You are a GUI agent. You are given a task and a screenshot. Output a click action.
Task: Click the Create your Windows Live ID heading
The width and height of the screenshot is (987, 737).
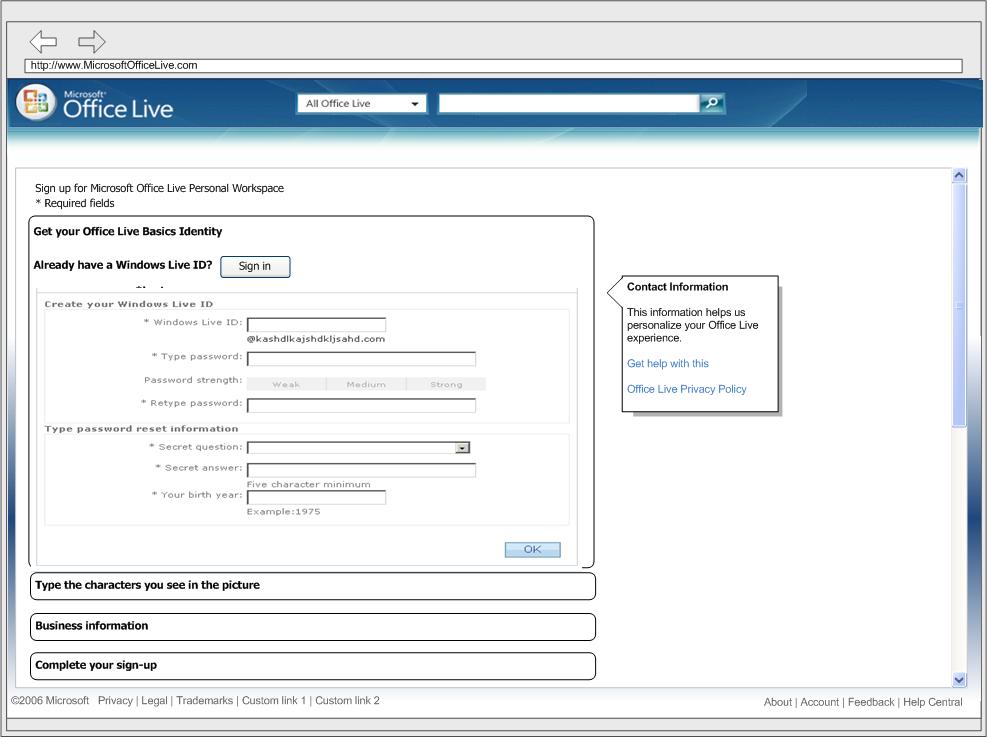tap(128, 305)
